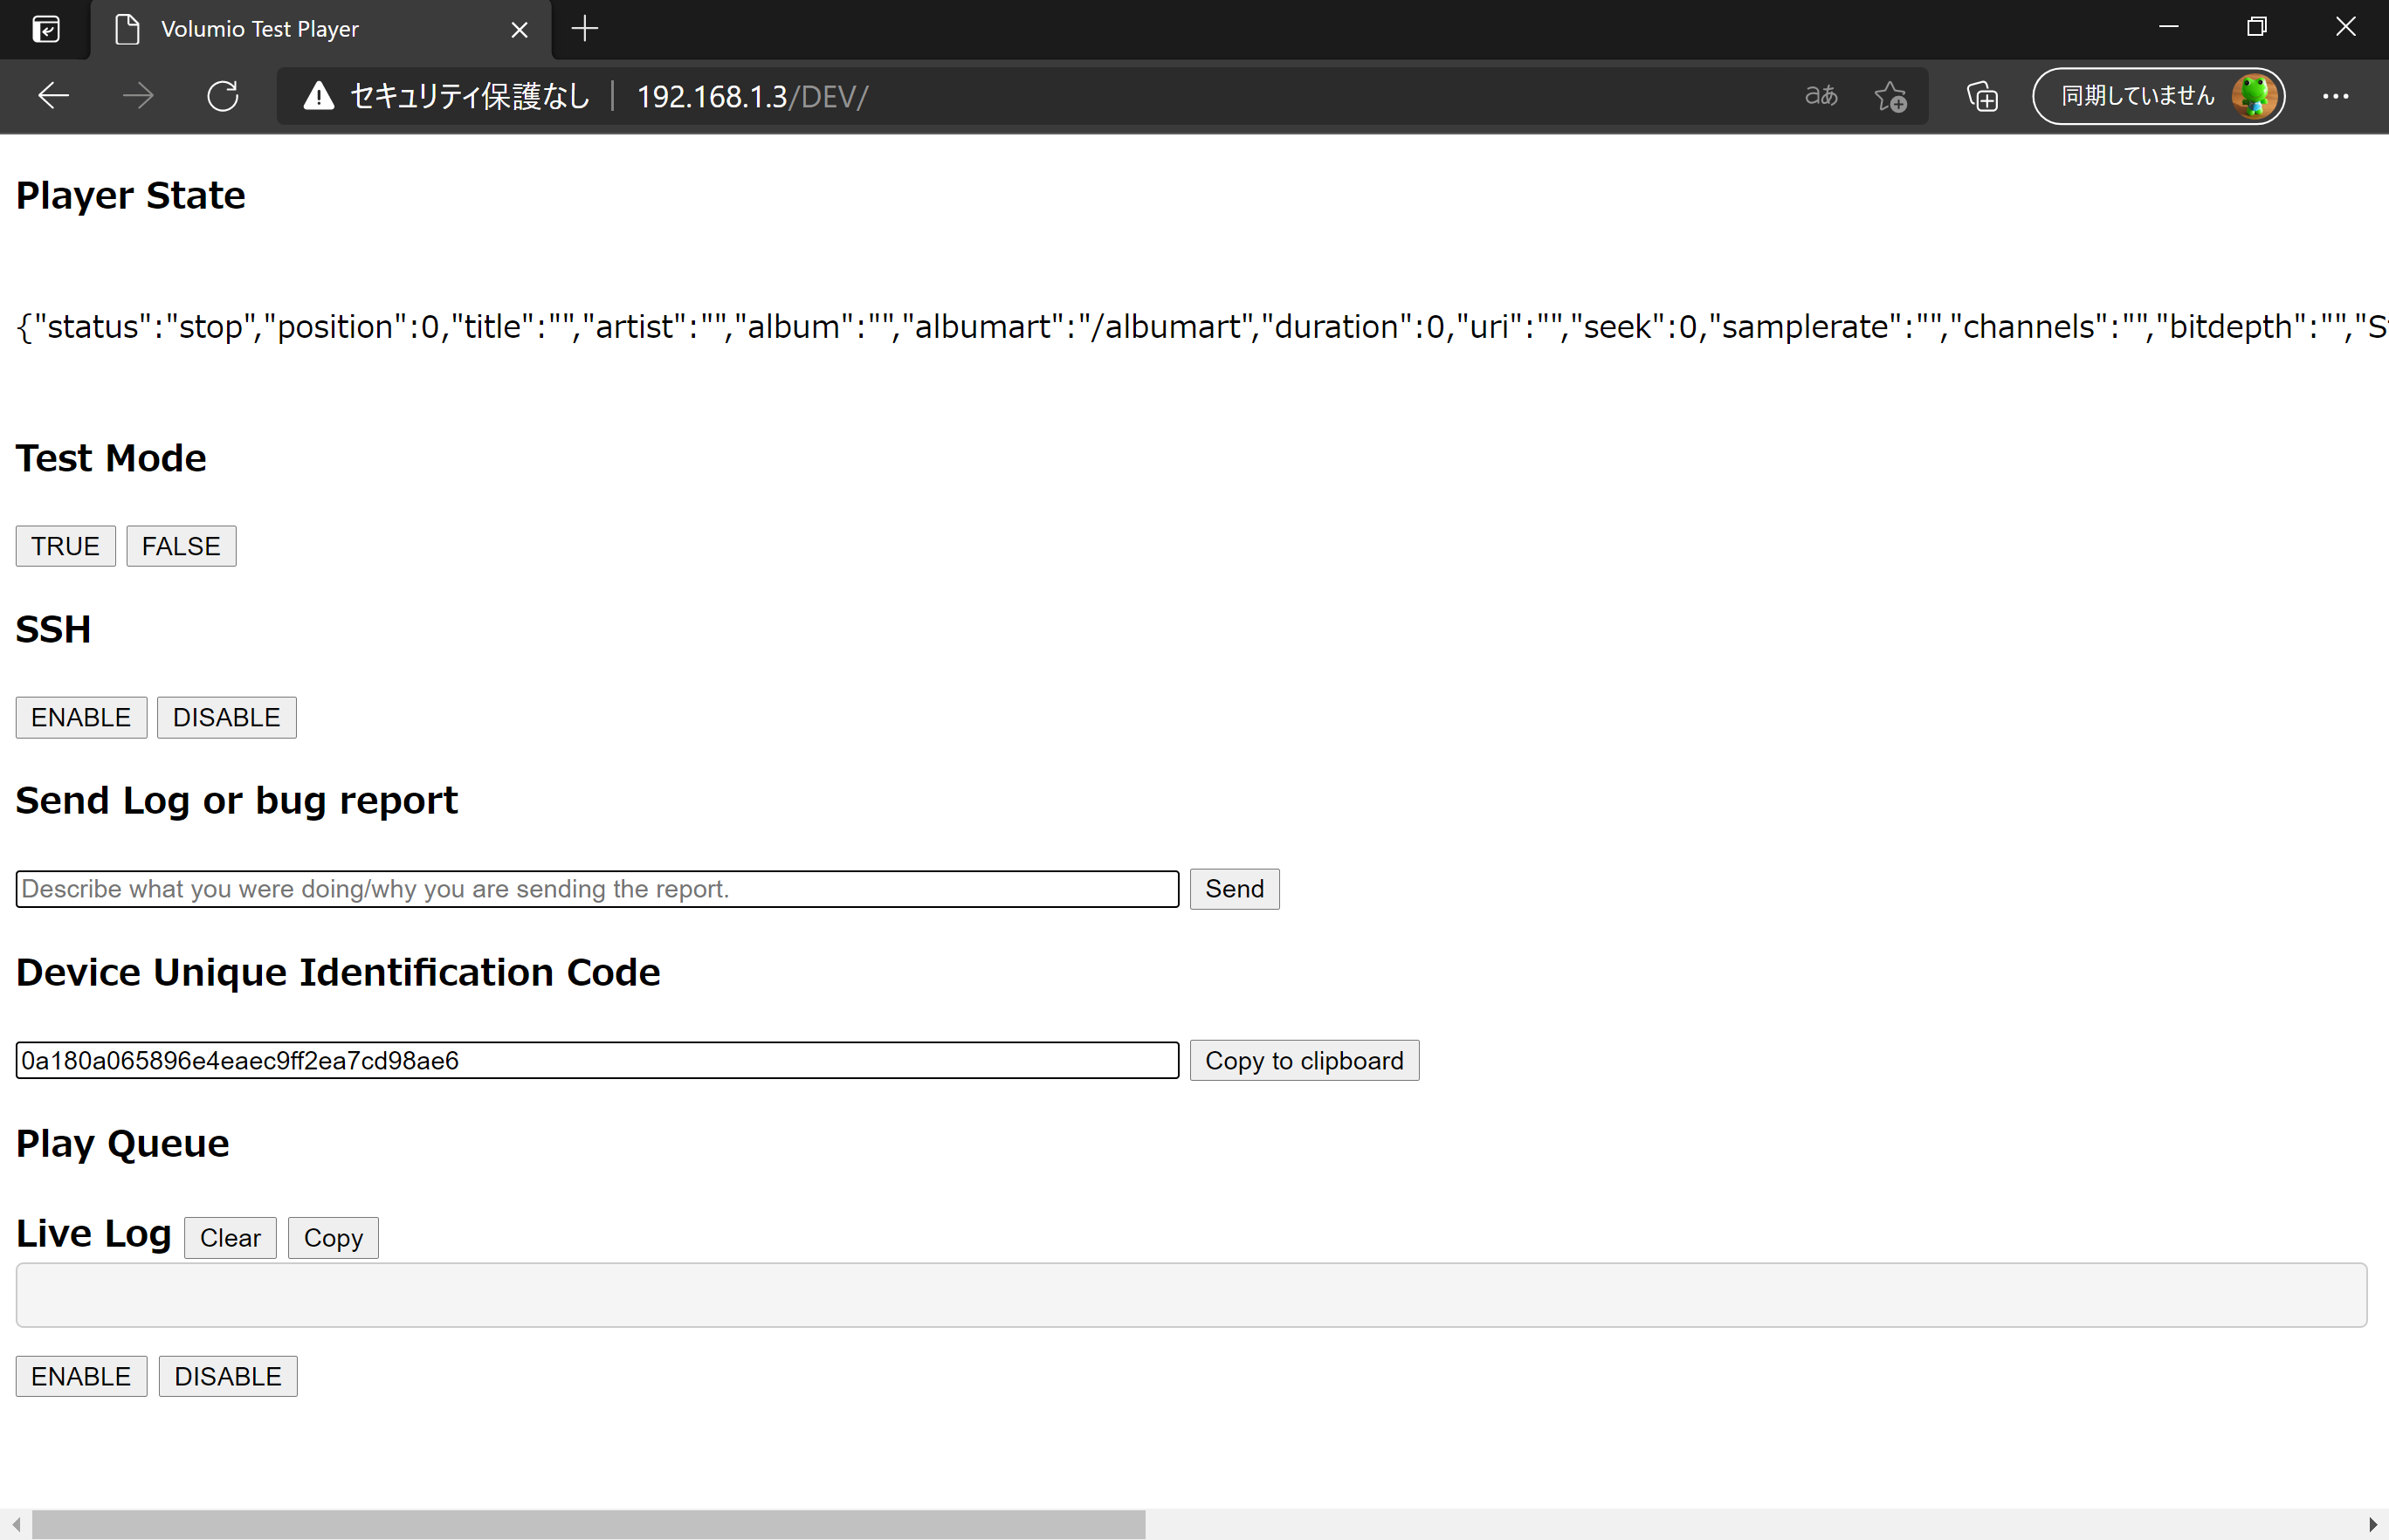Set Test Mode to TRUE

(65, 546)
